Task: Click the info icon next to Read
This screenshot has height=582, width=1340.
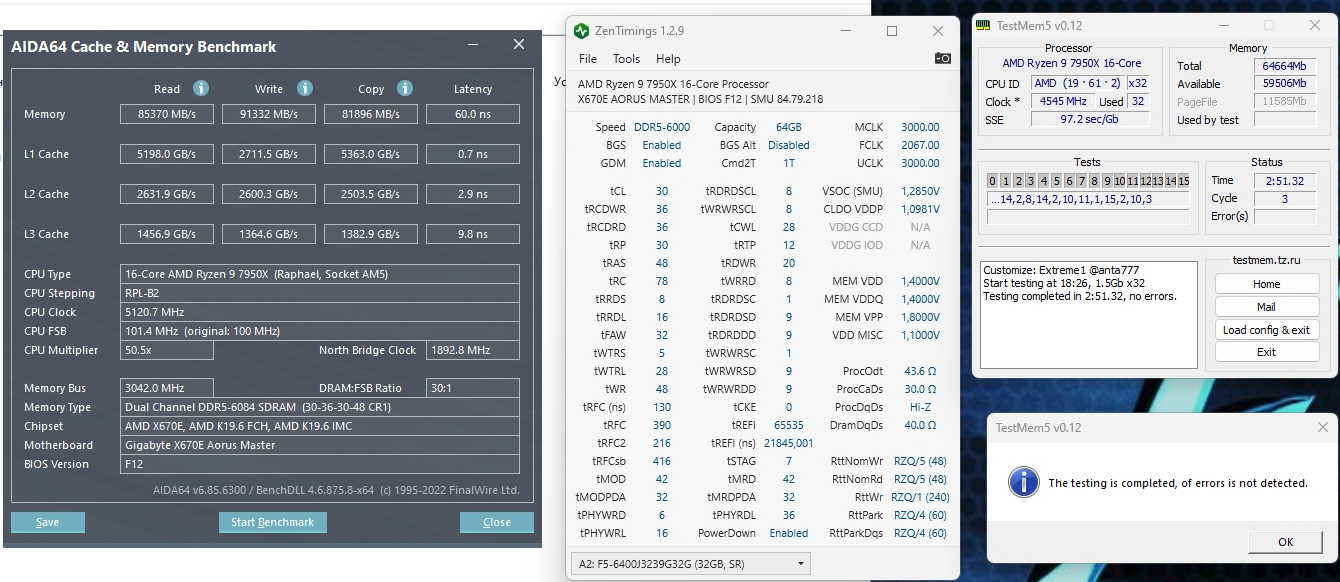Action: pyautogui.click(x=200, y=88)
